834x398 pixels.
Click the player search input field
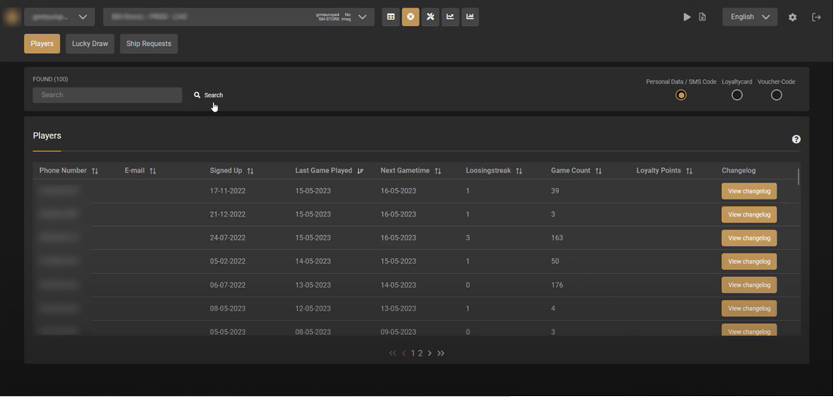click(107, 95)
